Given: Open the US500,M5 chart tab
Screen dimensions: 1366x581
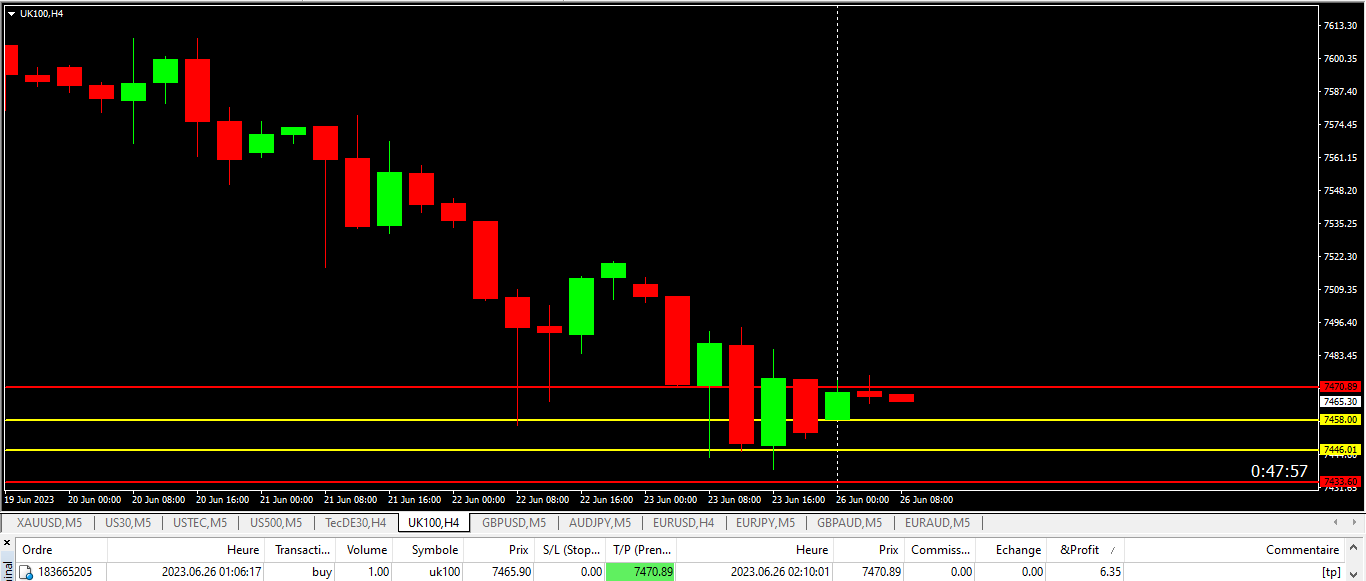Looking at the screenshot, I should [275, 523].
